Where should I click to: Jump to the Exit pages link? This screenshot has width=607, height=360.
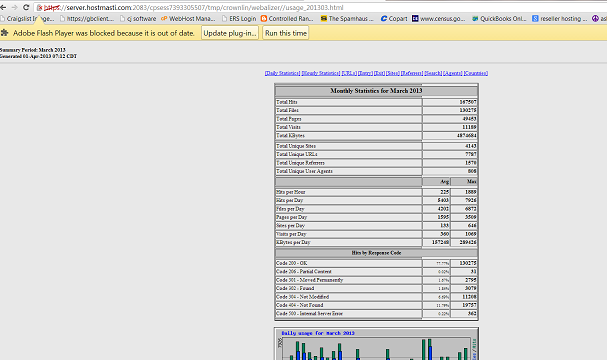point(379,73)
